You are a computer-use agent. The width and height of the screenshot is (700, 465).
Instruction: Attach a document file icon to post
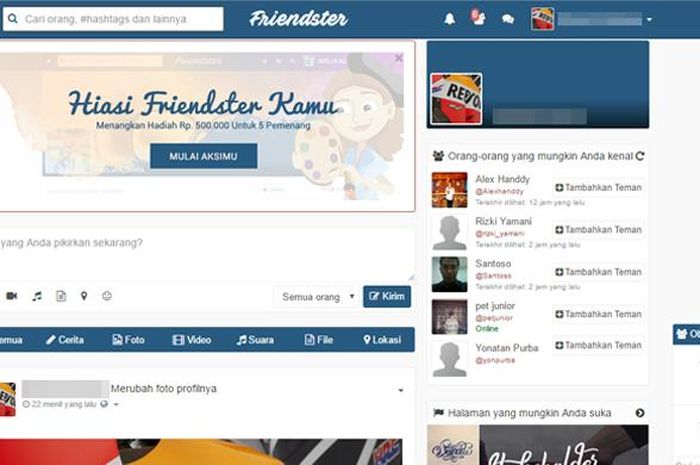[x=61, y=296]
